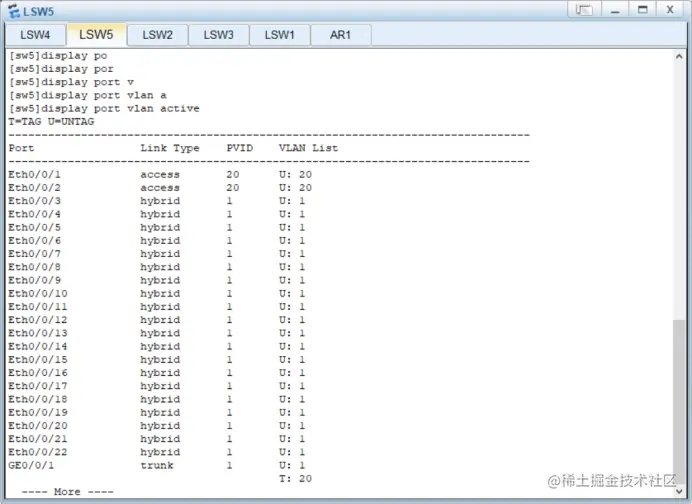Click the LSW5 window app icon
692x504 pixels.
pos(14,11)
